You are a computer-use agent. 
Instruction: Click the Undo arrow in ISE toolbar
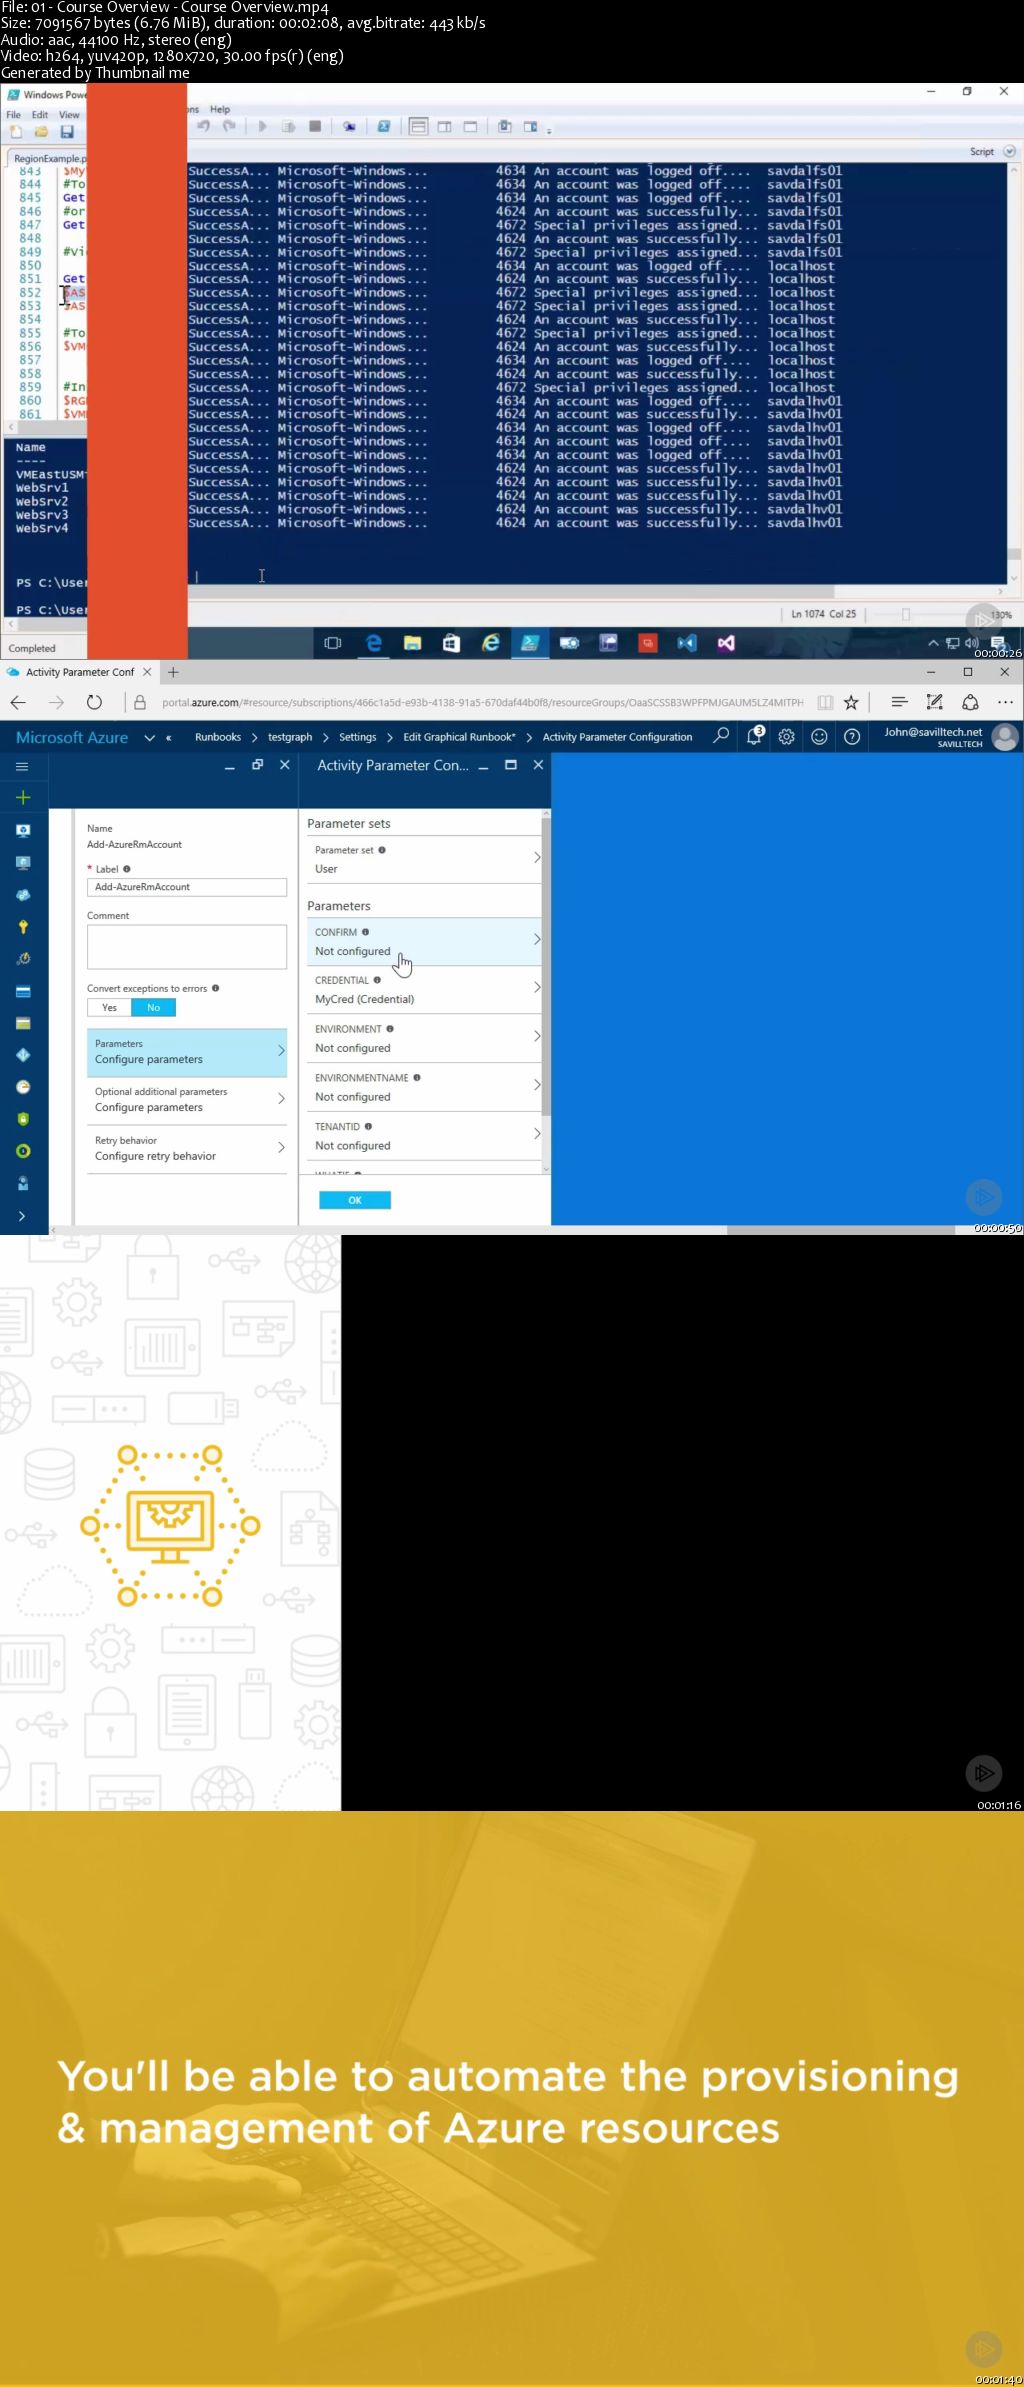(x=204, y=127)
